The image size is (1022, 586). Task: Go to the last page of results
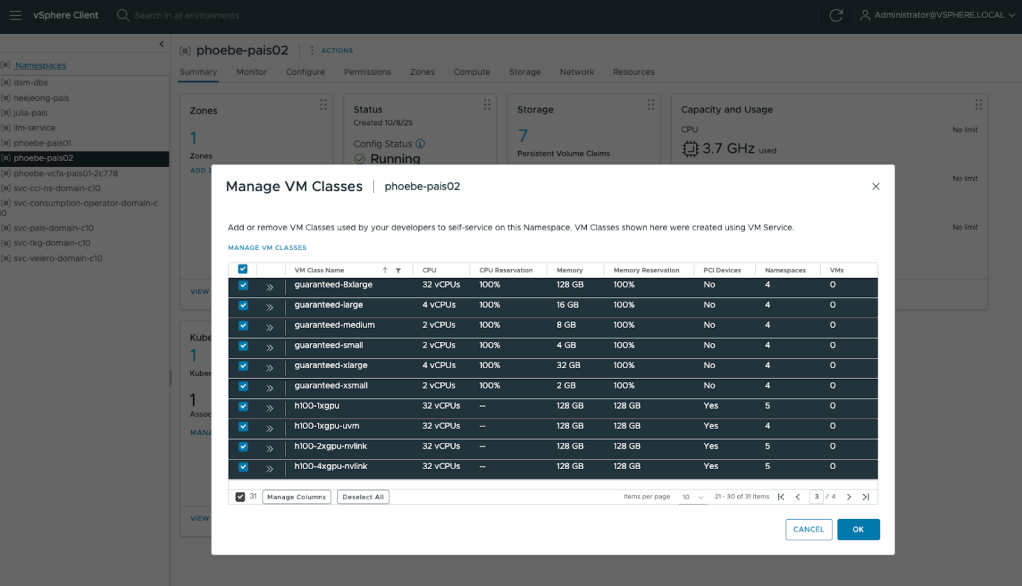[866, 497]
